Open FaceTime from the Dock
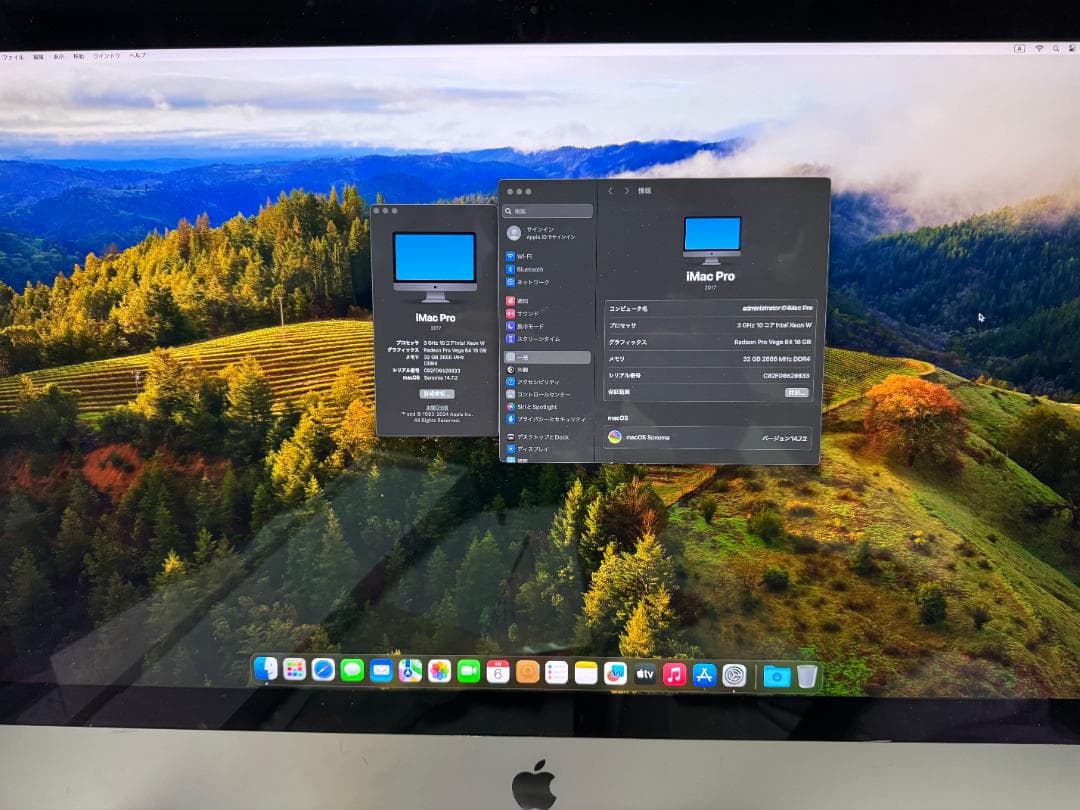Image resolution: width=1080 pixels, height=810 pixels. click(467, 672)
